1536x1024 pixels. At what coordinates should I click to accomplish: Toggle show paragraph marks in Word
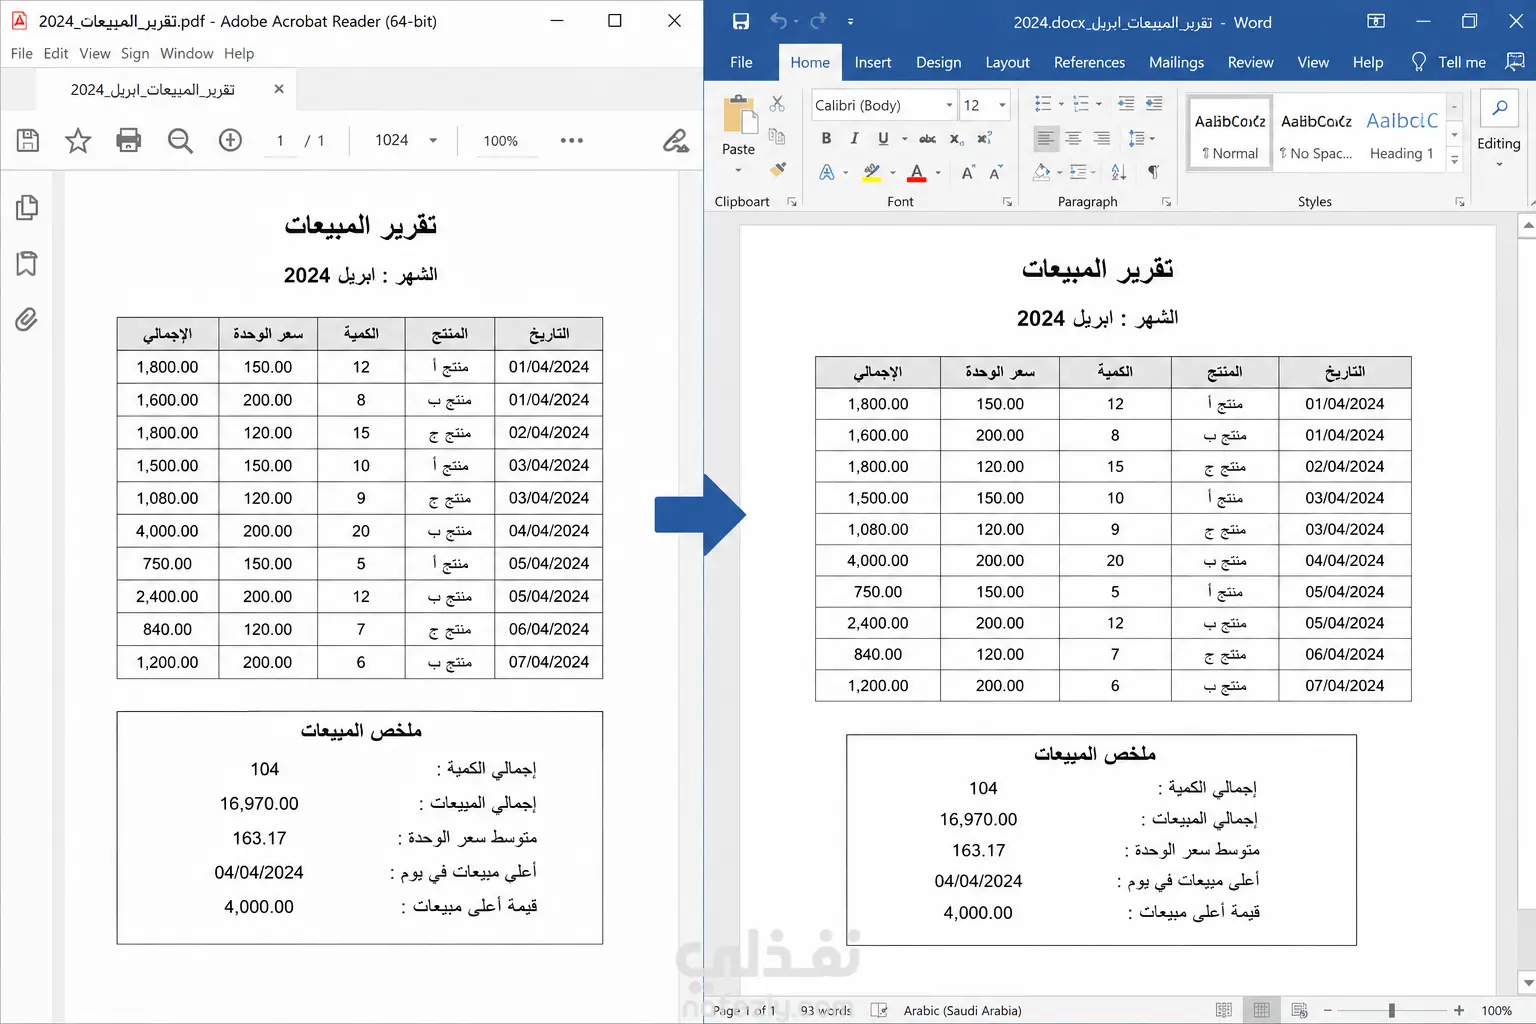coord(1154,172)
